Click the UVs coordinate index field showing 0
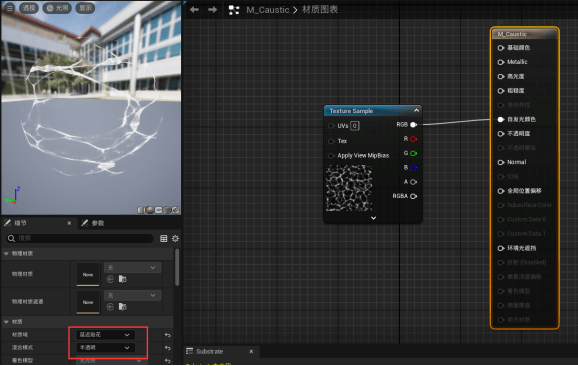This screenshot has height=366, width=578. coord(354,126)
